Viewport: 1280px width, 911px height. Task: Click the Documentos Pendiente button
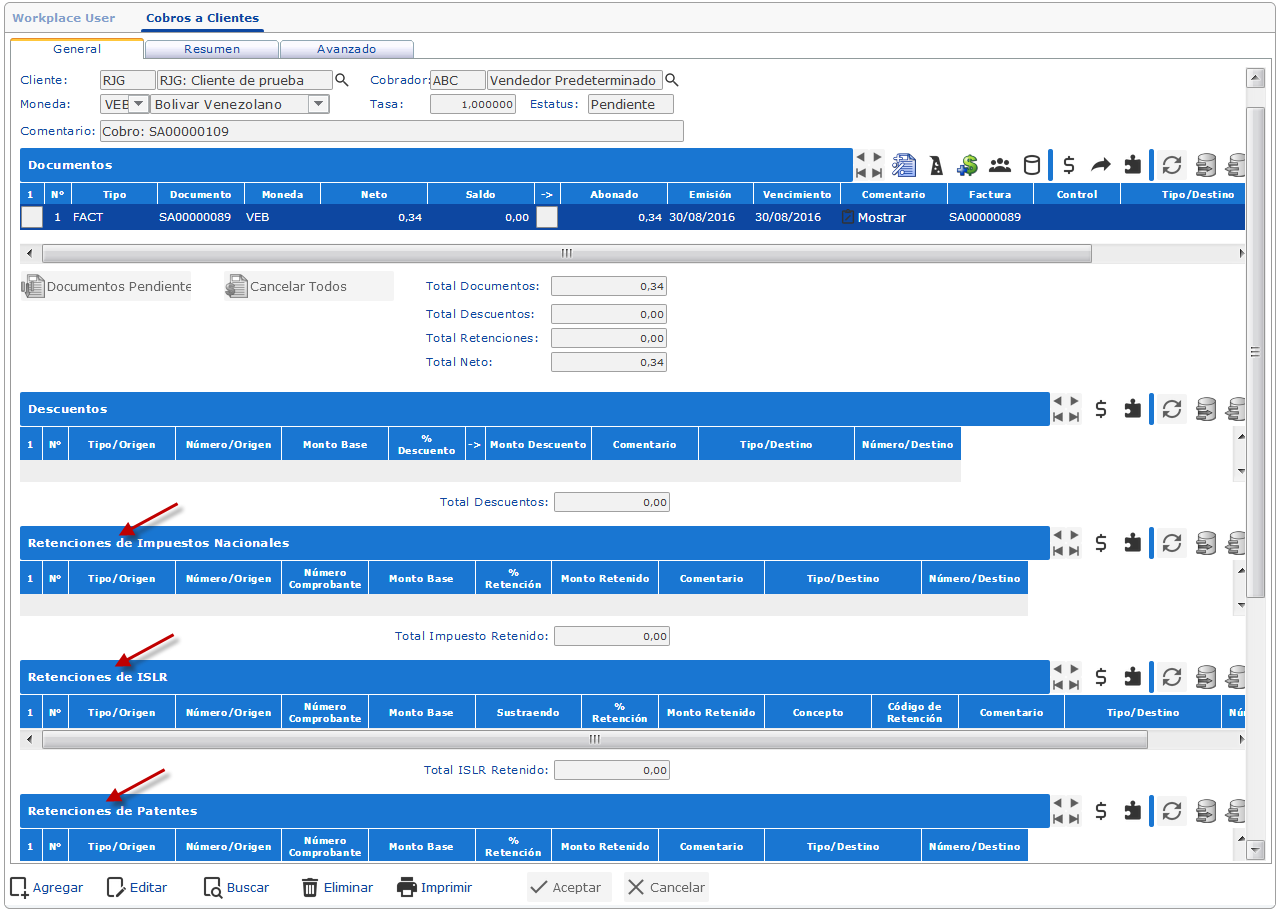tap(107, 287)
